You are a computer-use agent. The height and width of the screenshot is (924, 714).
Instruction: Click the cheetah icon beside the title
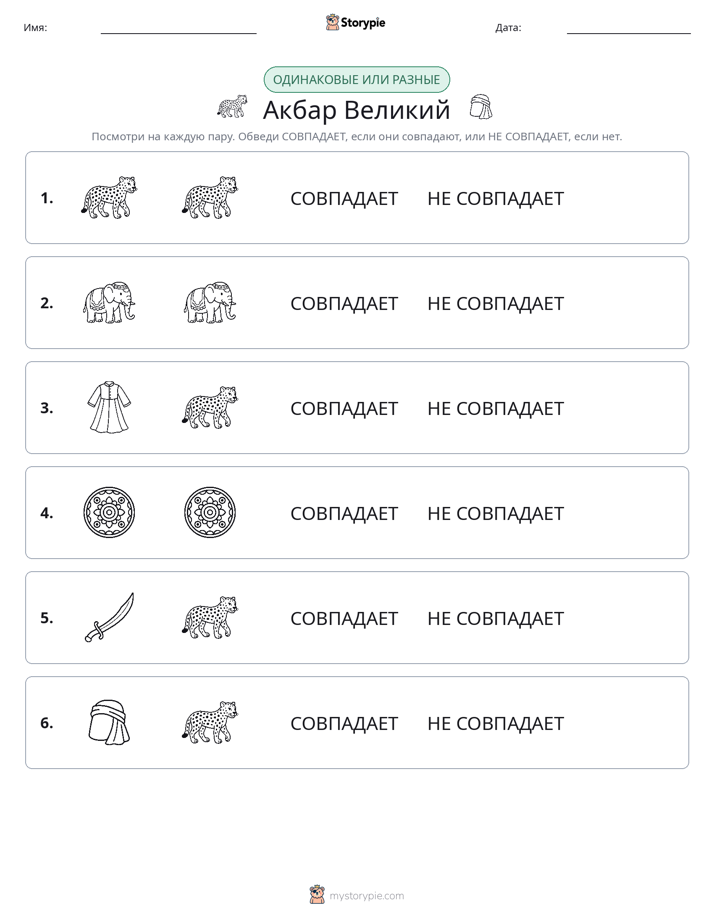pyautogui.click(x=232, y=107)
